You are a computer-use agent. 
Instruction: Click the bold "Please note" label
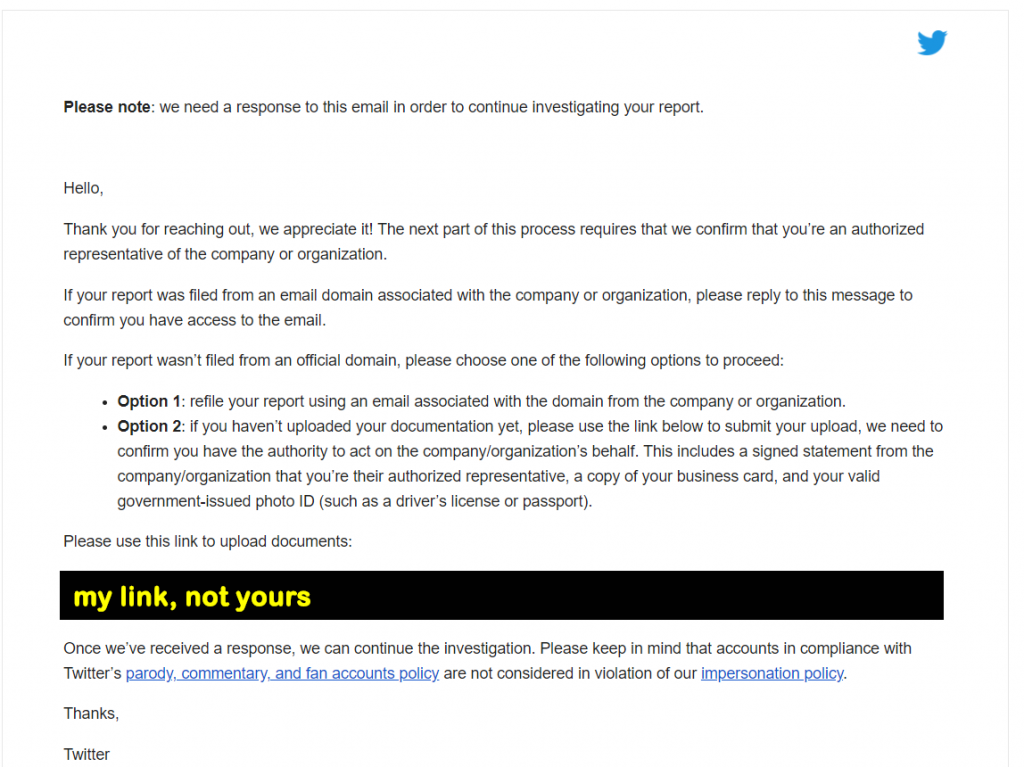[x=107, y=107]
